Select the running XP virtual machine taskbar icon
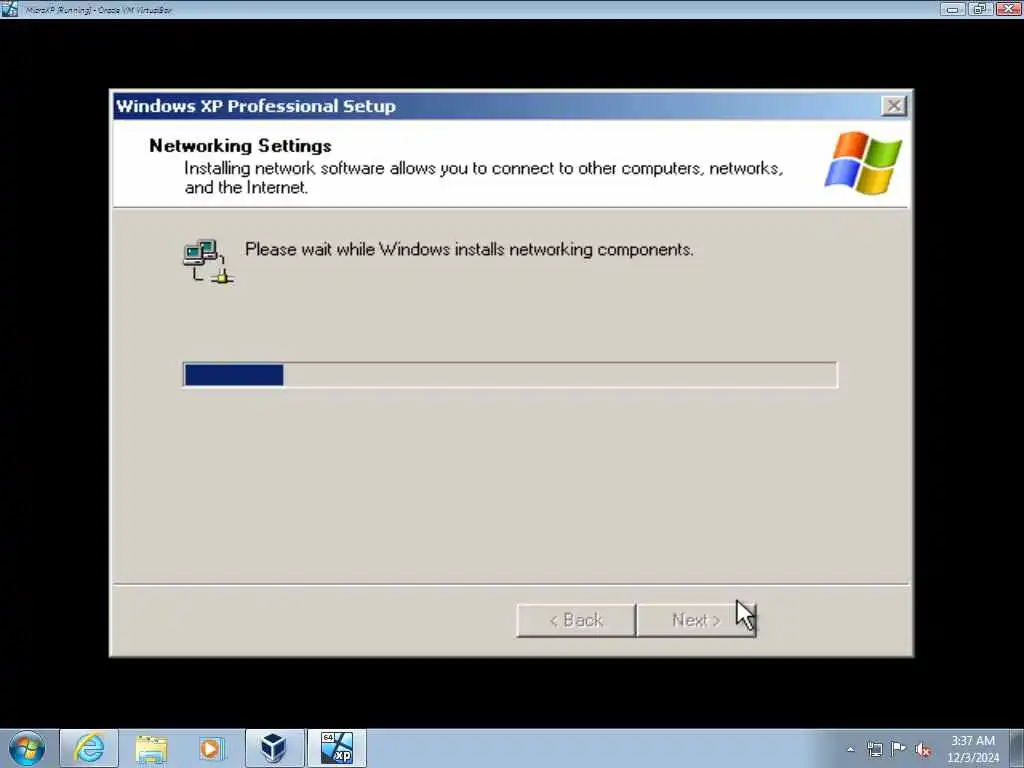 click(336, 748)
